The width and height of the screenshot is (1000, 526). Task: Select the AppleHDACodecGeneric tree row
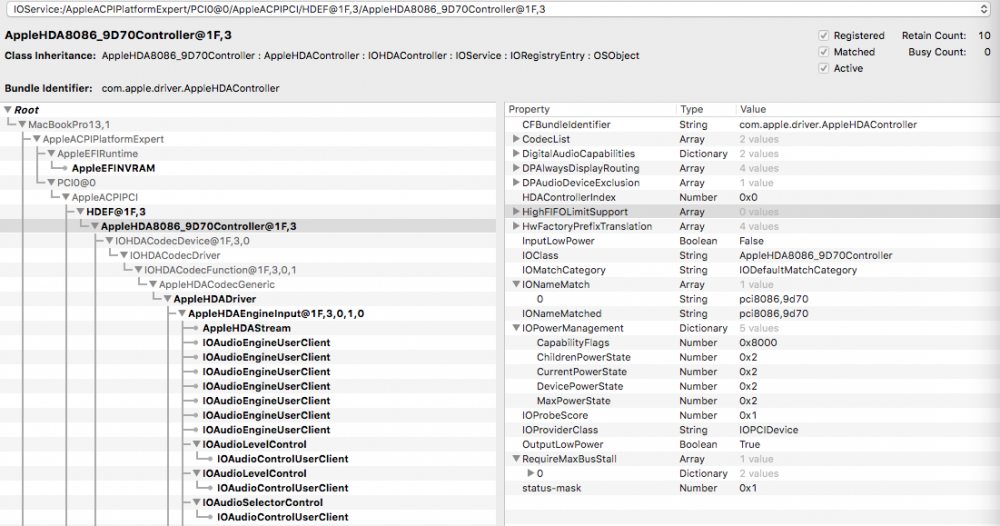pyautogui.click(x=247, y=284)
